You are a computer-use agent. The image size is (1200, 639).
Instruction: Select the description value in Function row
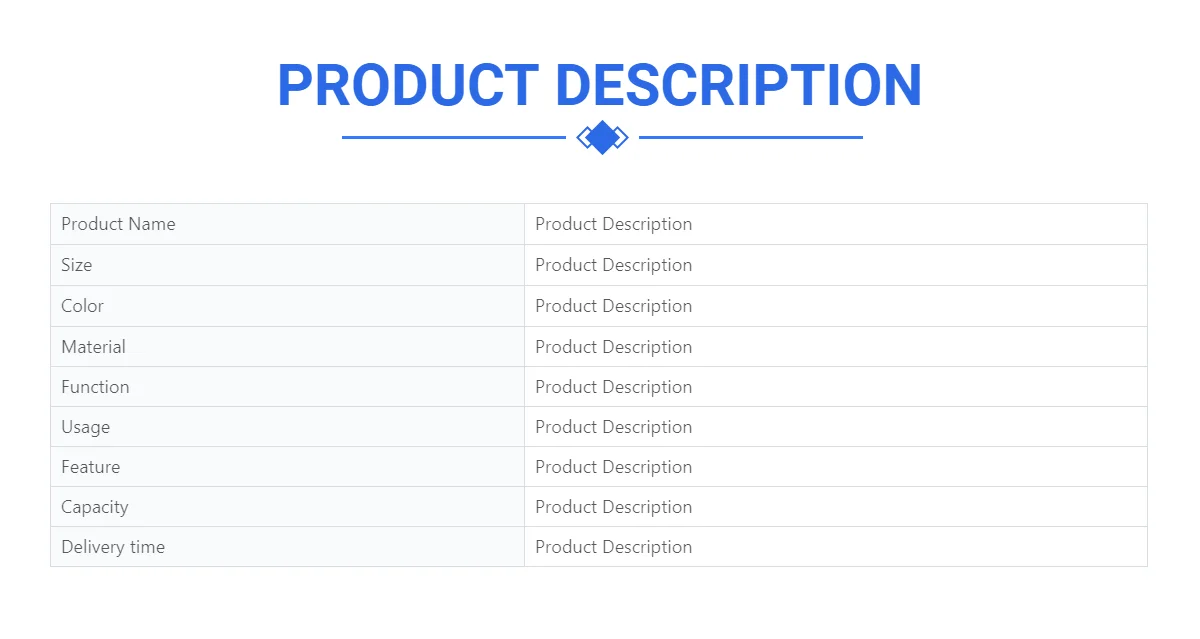click(613, 387)
